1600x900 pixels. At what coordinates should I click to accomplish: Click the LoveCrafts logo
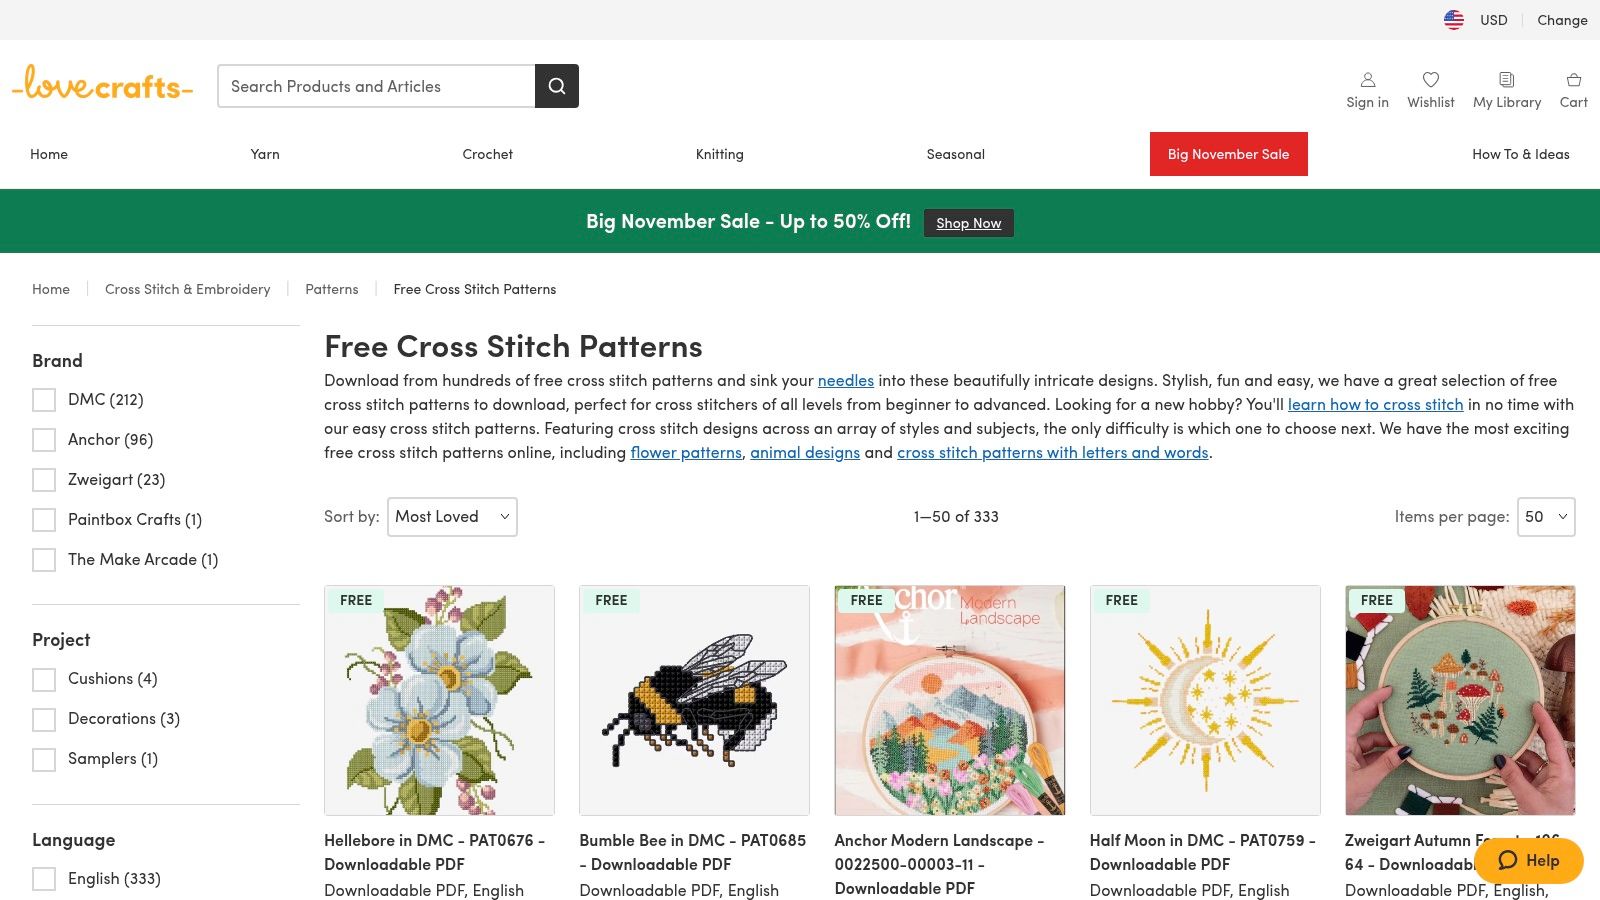point(103,85)
